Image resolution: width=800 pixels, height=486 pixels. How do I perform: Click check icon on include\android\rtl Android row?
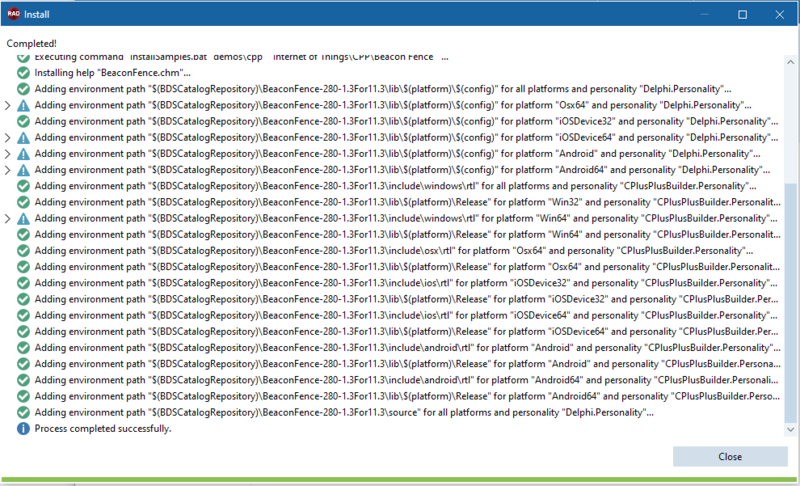[x=23, y=348]
